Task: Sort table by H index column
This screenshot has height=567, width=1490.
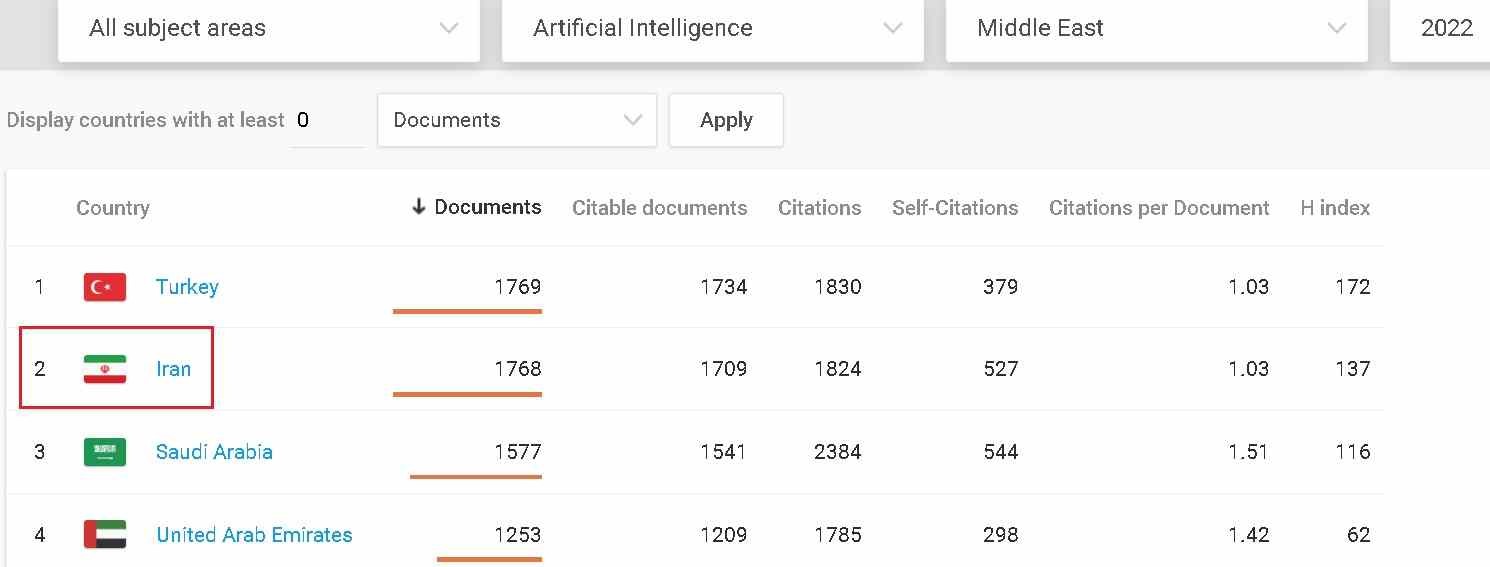Action: [x=1335, y=208]
